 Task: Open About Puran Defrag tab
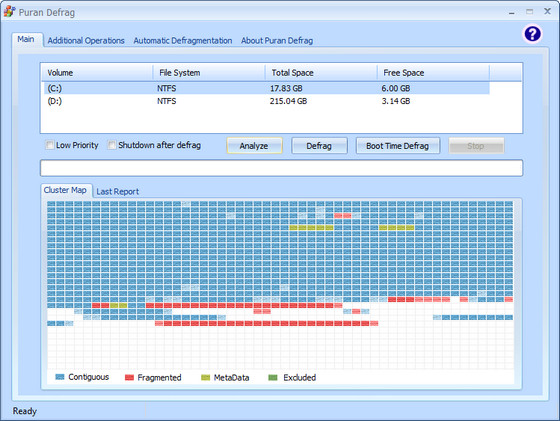coord(277,41)
